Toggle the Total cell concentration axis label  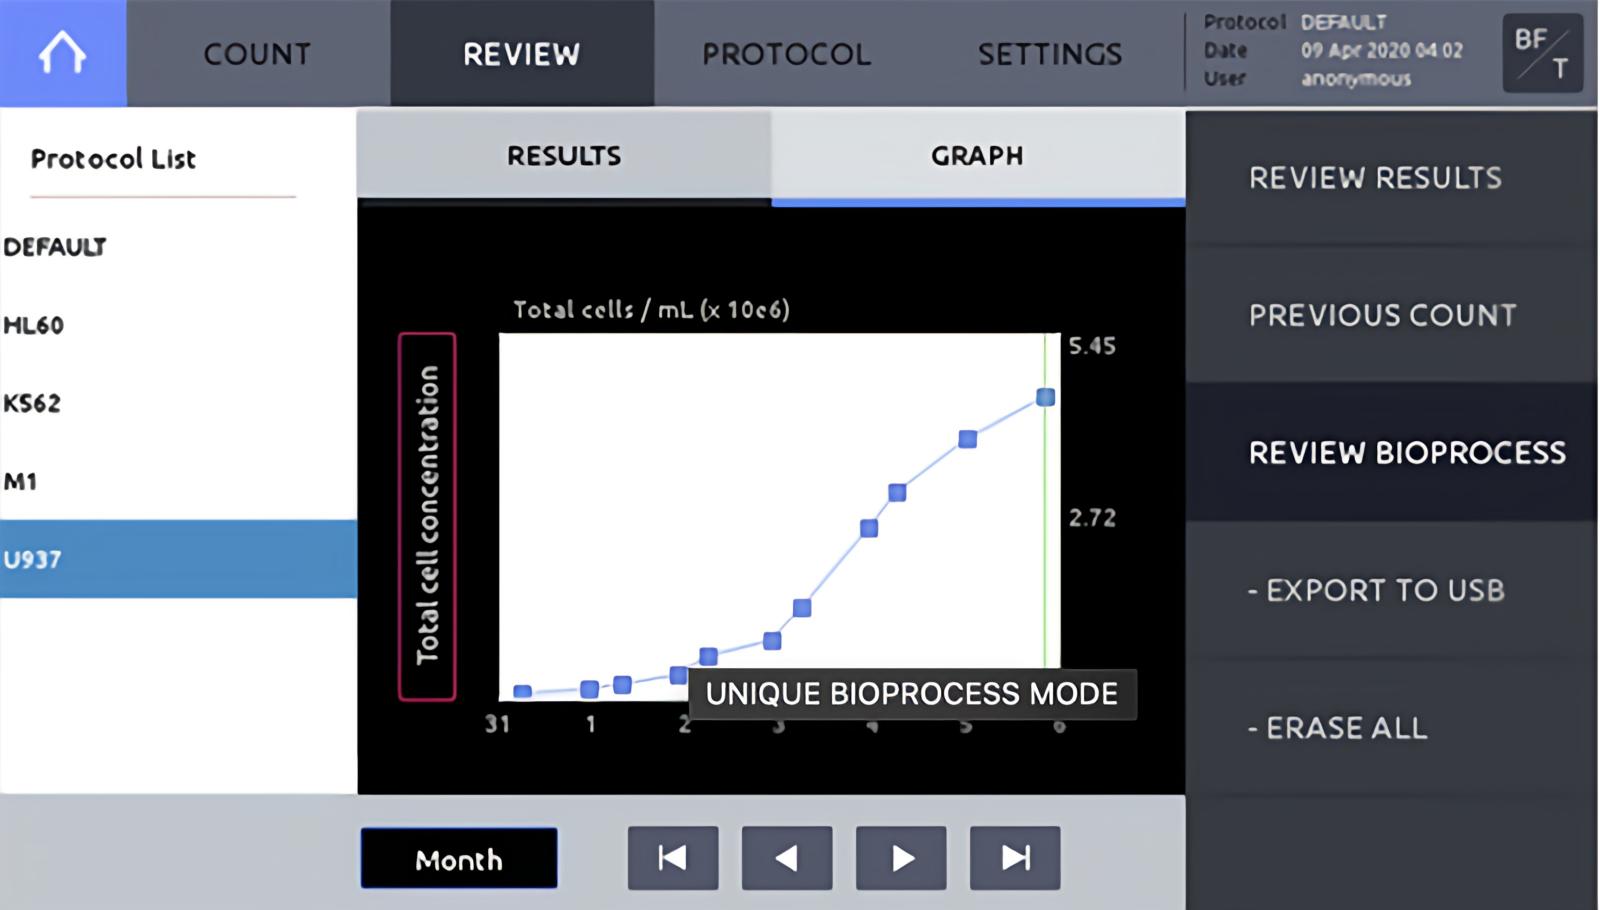coord(427,516)
